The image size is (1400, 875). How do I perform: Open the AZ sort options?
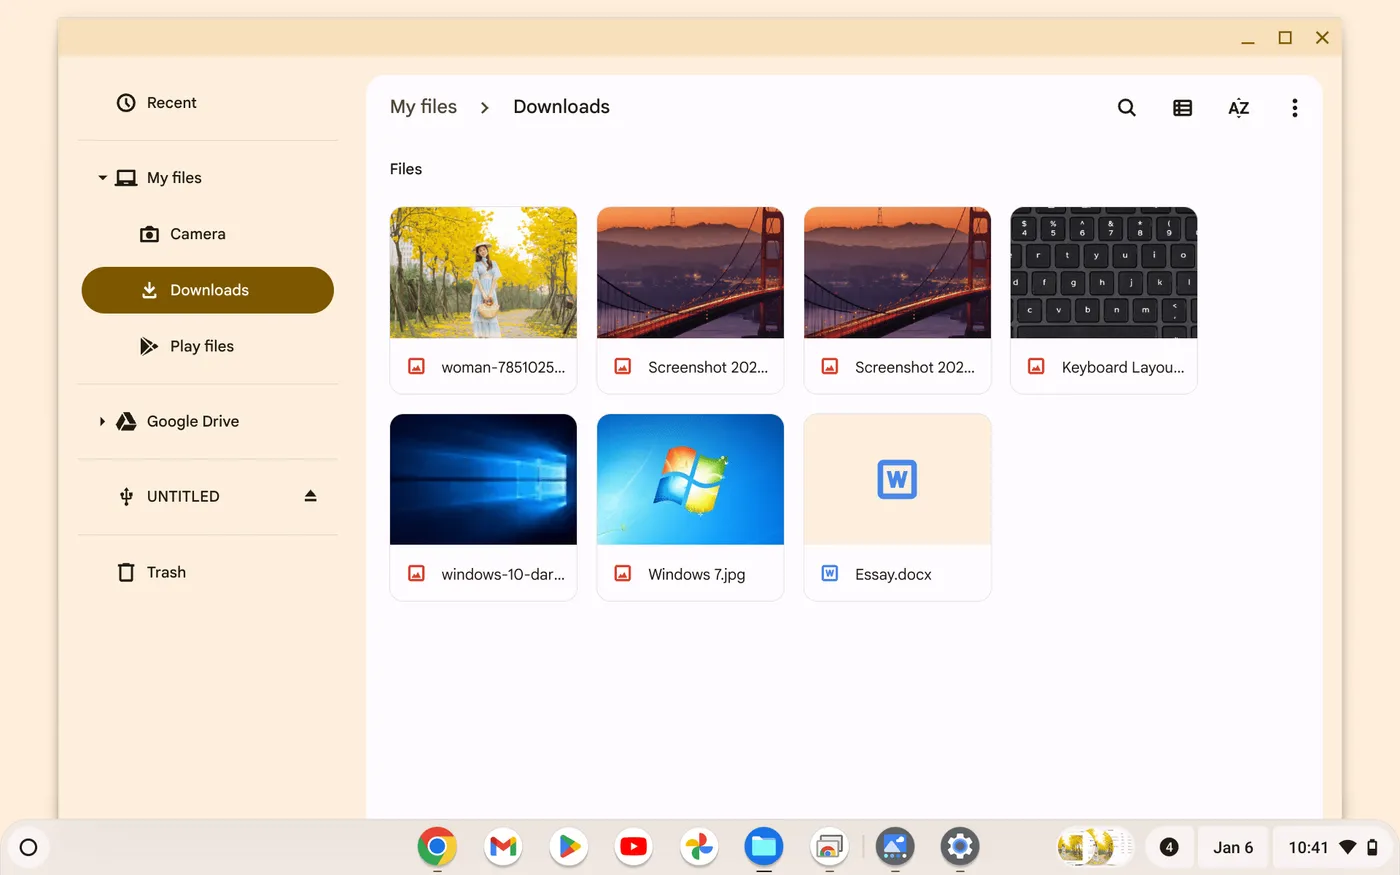point(1239,108)
